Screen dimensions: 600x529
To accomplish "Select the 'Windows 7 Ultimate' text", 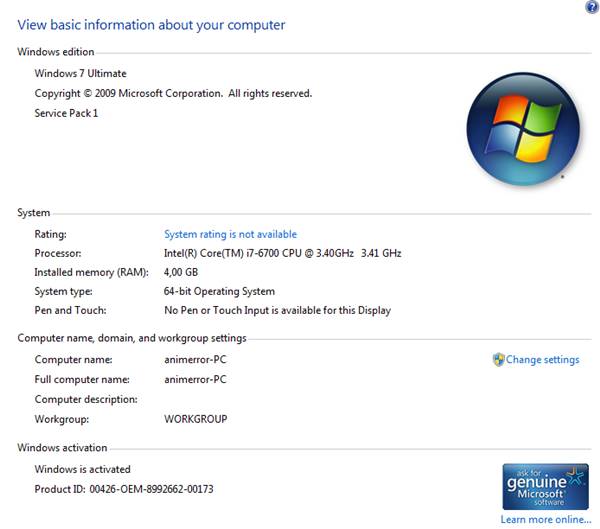I will (80, 73).
